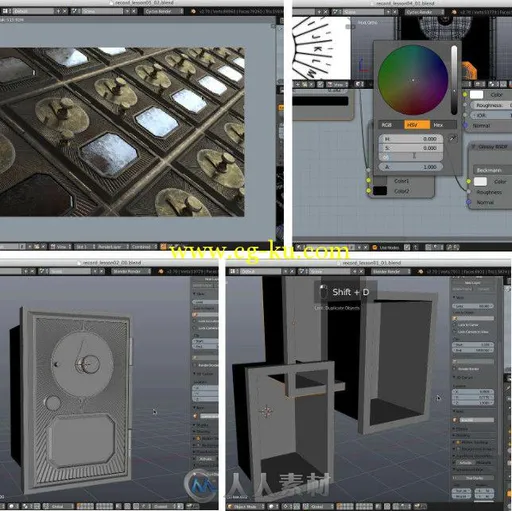Click the H value field in color picker

pyautogui.click(x=411, y=139)
